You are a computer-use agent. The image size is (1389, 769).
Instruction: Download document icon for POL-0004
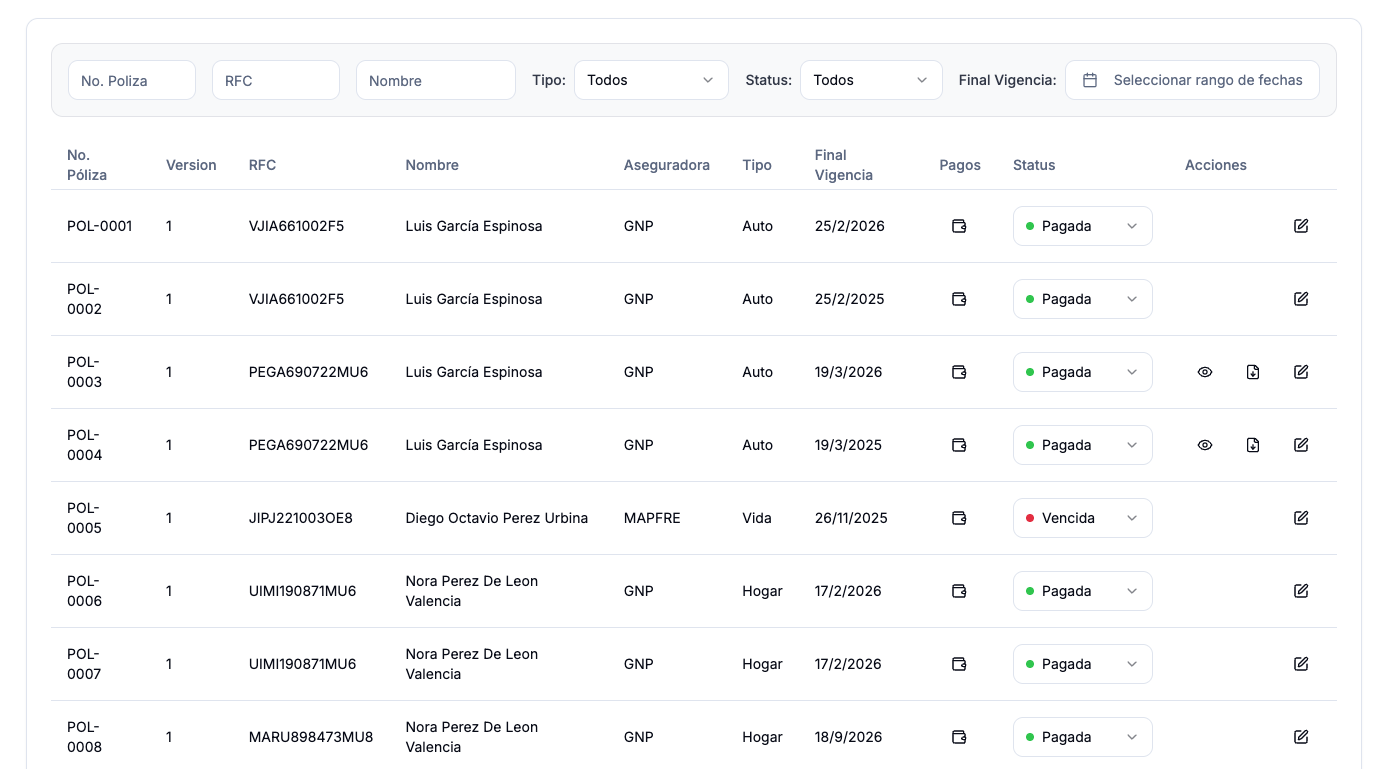pos(1253,445)
